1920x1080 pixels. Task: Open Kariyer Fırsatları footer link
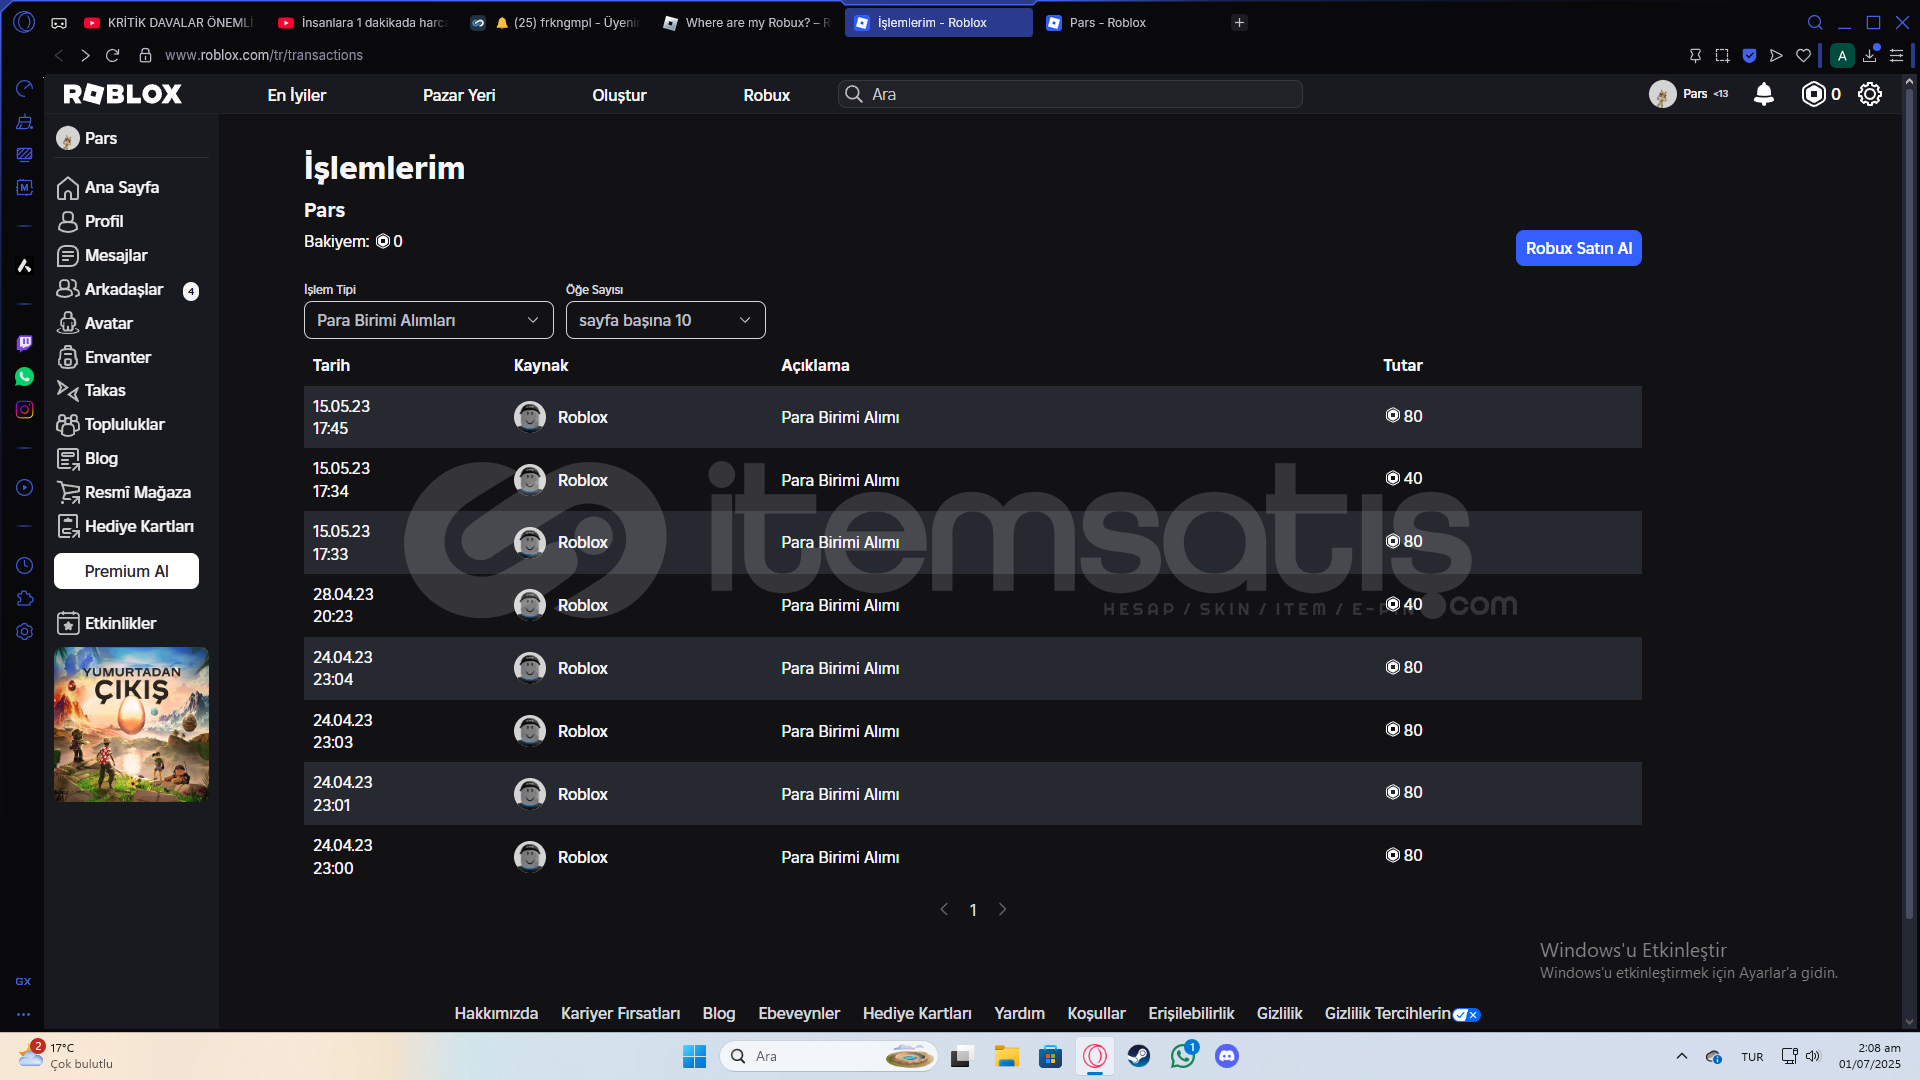[x=620, y=1013]
